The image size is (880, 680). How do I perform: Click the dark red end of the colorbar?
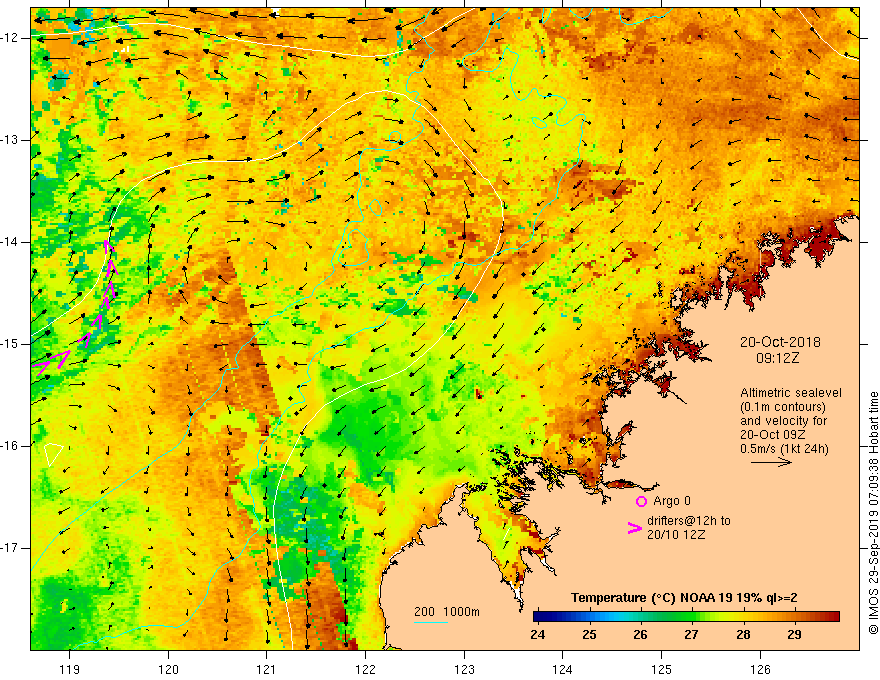click(834, 617)
